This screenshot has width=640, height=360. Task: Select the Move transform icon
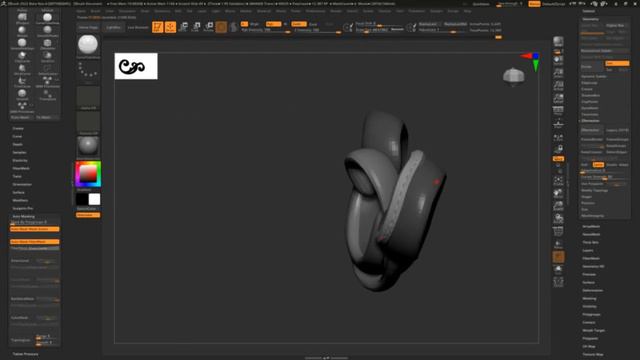(183, 27)
